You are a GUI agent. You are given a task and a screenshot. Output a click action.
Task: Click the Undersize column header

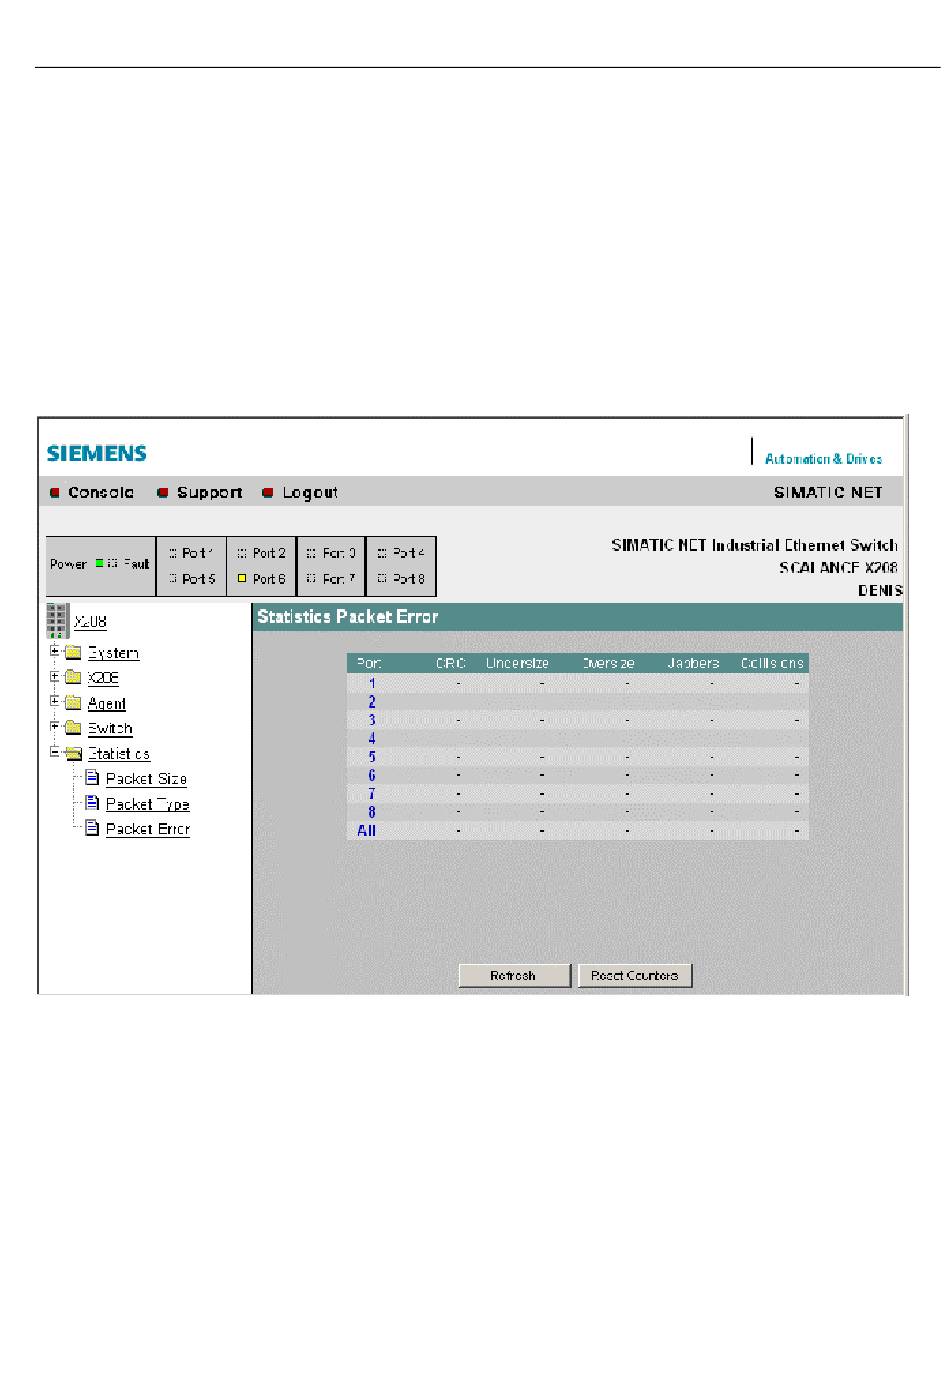click(x=517, y=663)
